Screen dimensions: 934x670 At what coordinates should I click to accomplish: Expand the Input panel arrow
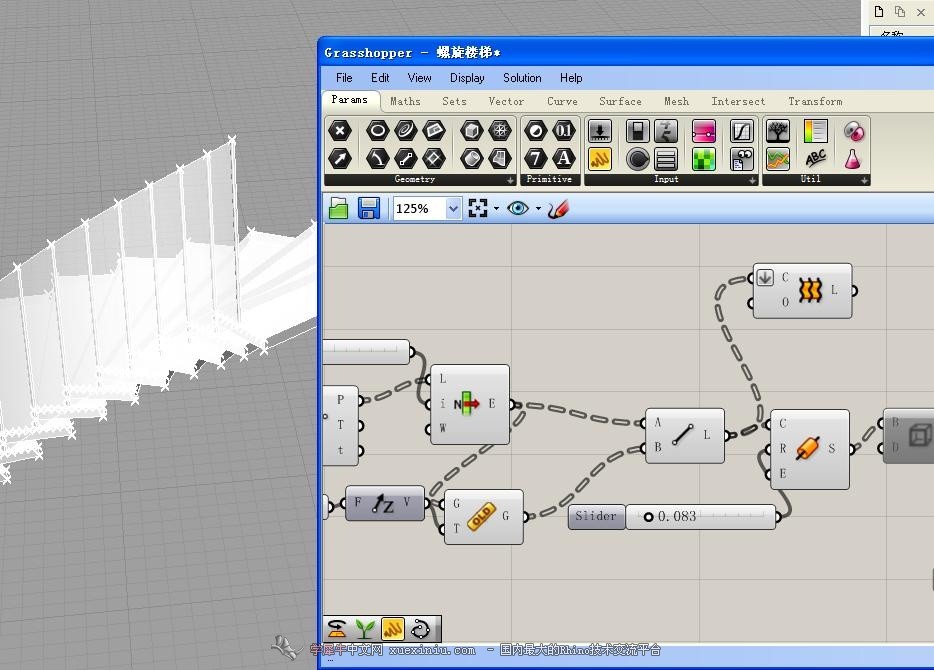(753, 180)
